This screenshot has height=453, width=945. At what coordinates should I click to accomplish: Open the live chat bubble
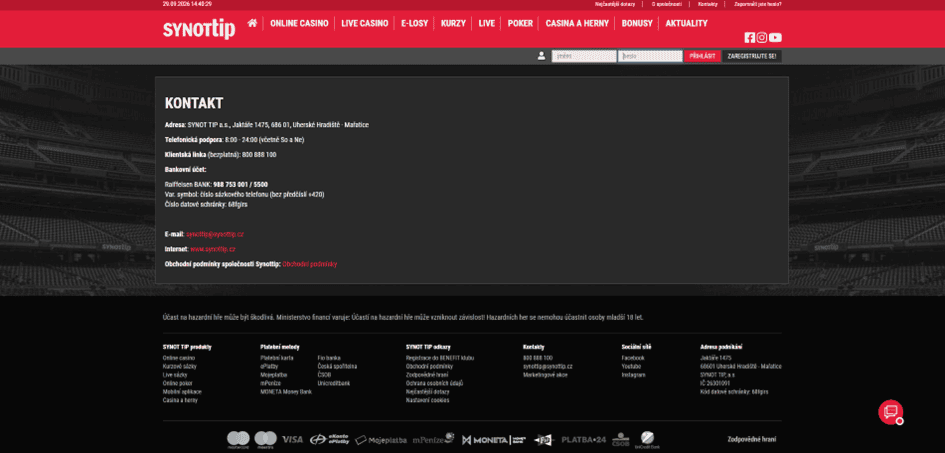pyautogui.click(x=890, y=412)
